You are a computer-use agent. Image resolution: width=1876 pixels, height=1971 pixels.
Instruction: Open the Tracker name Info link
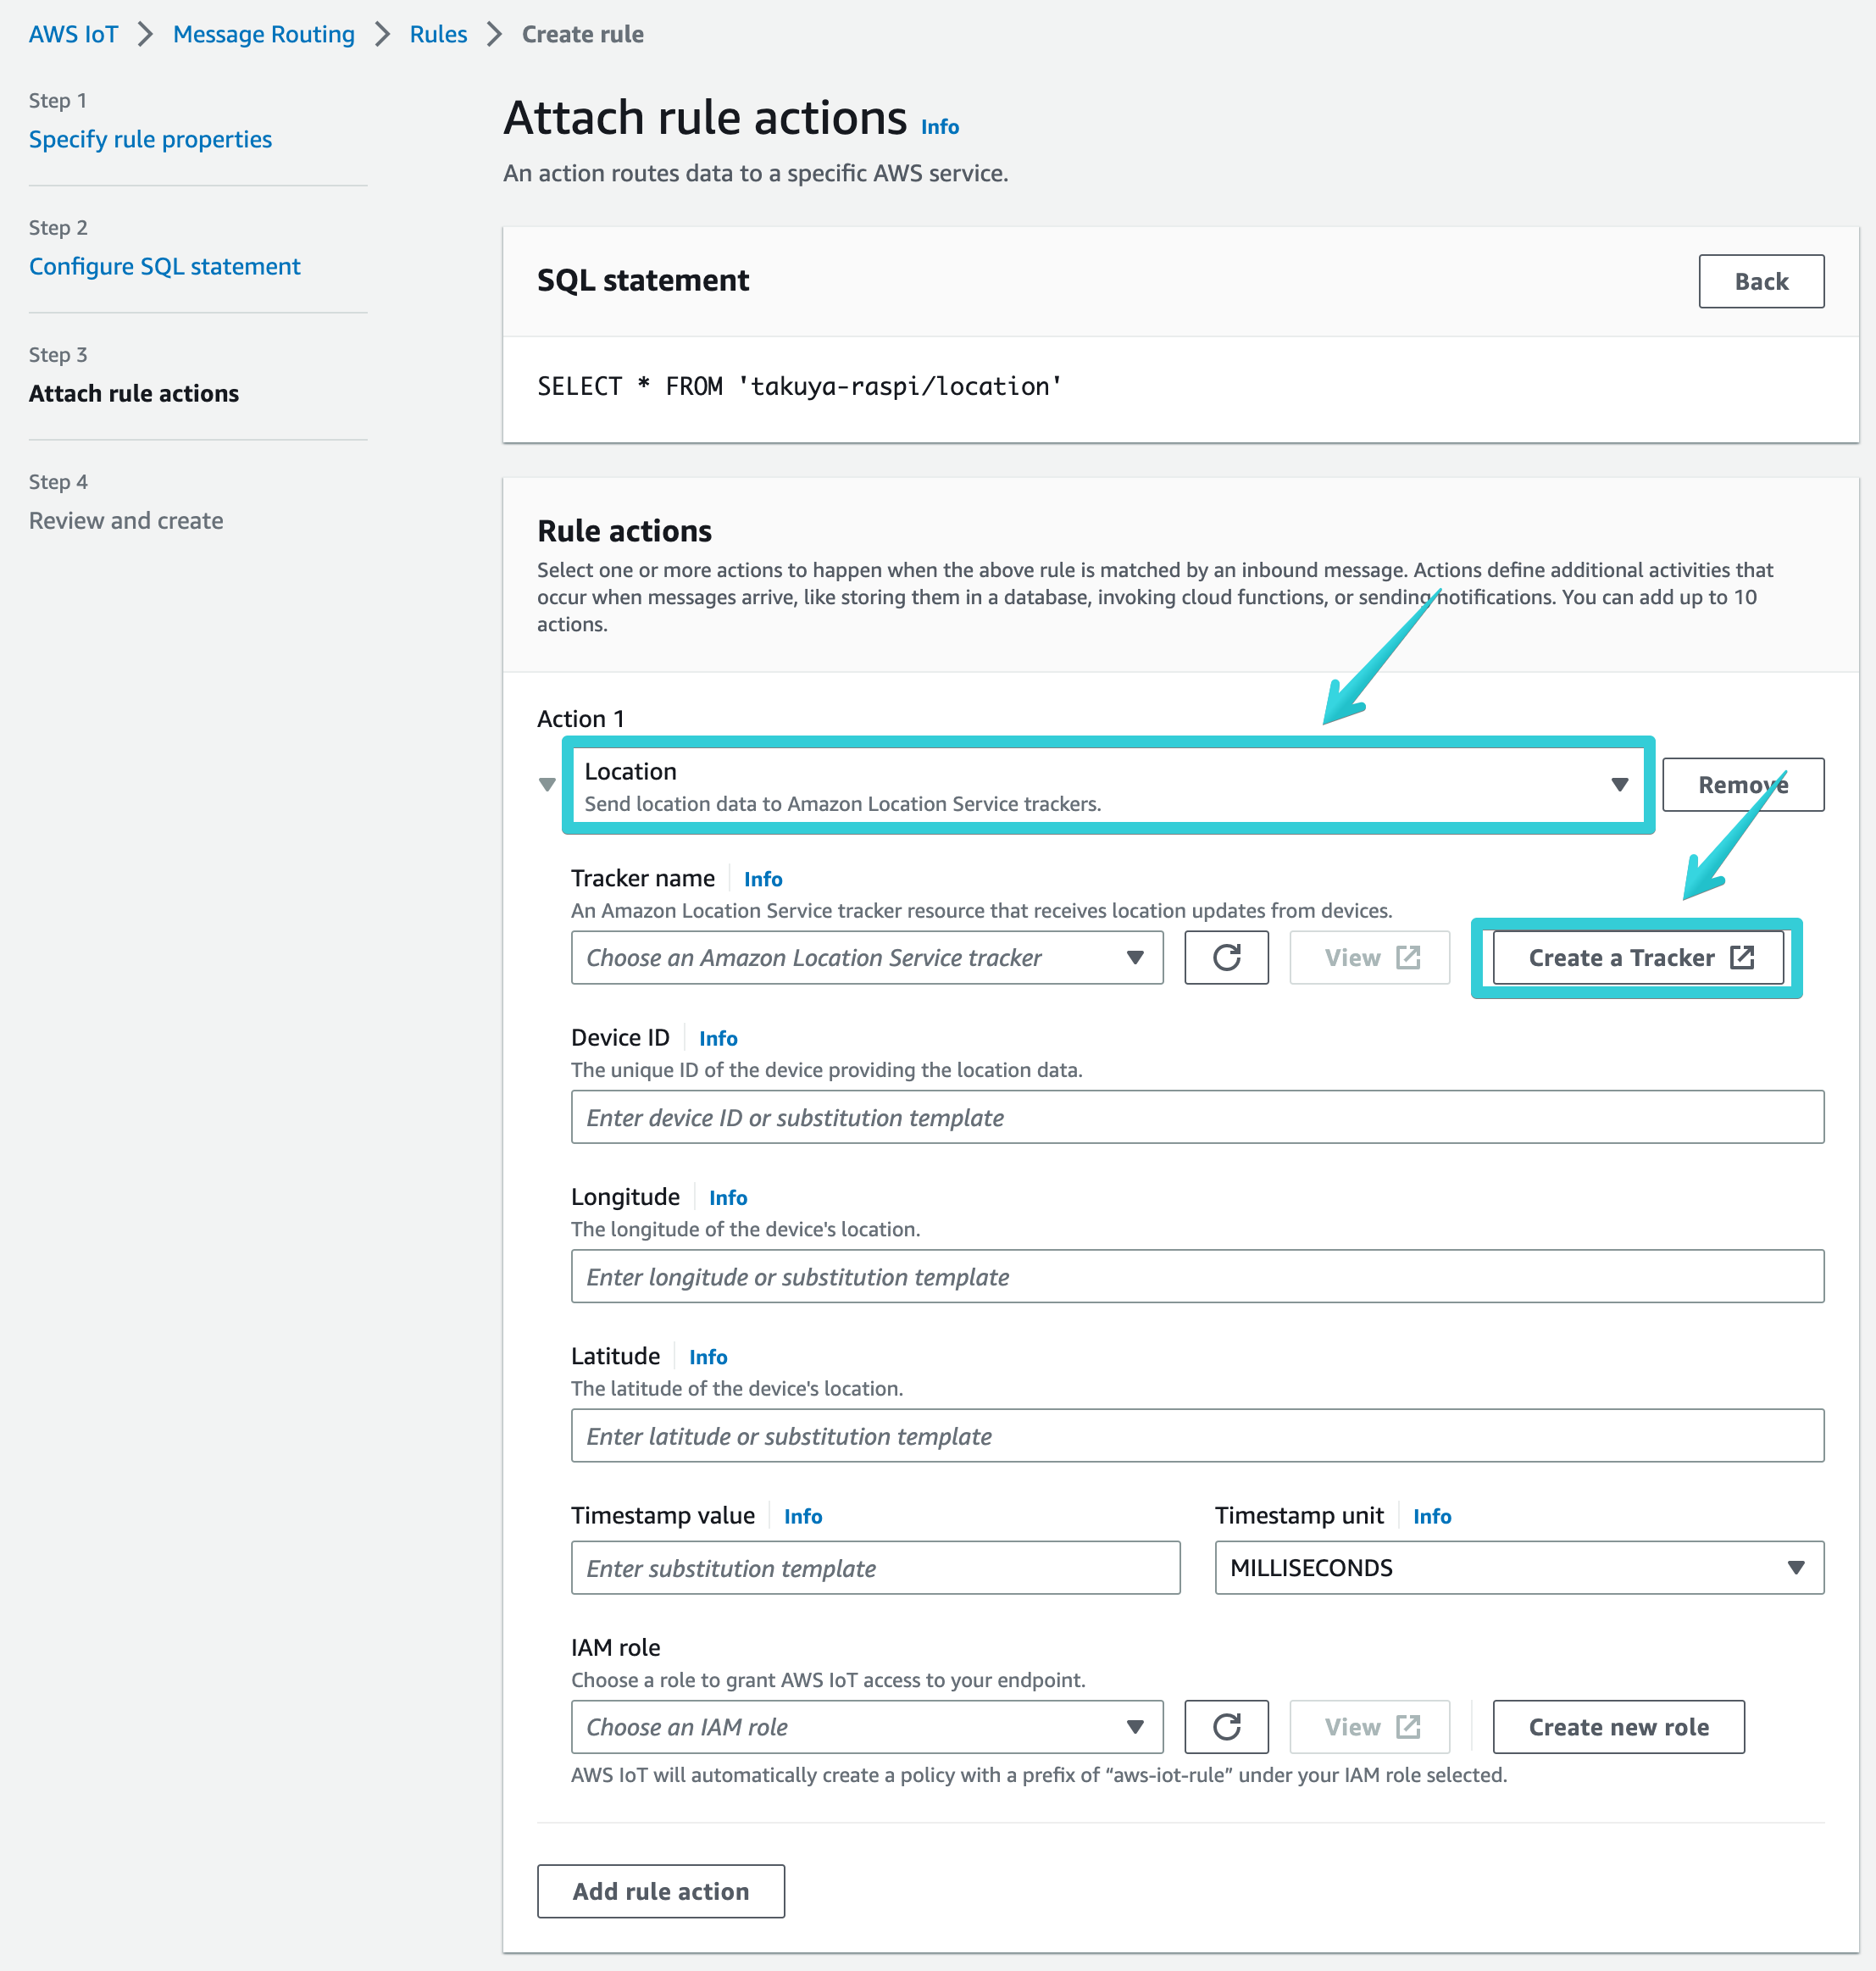[762, 878]
